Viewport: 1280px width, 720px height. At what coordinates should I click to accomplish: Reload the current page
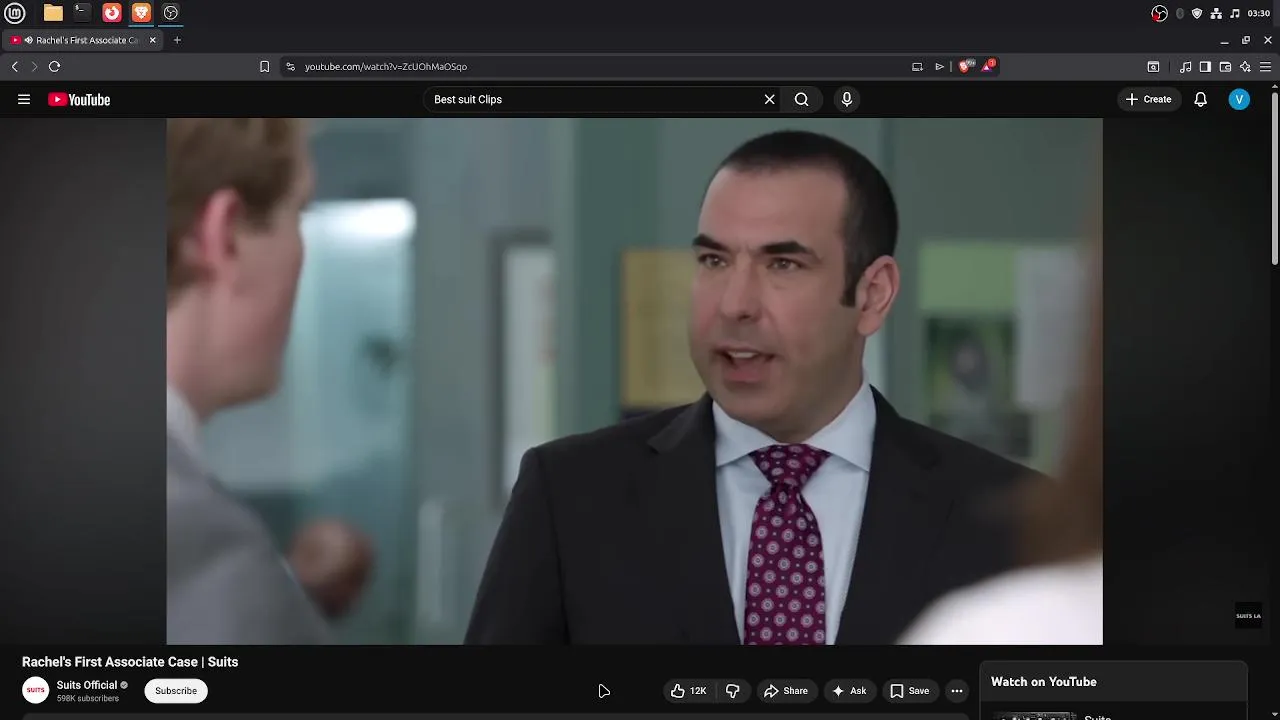tap(54, 66)
